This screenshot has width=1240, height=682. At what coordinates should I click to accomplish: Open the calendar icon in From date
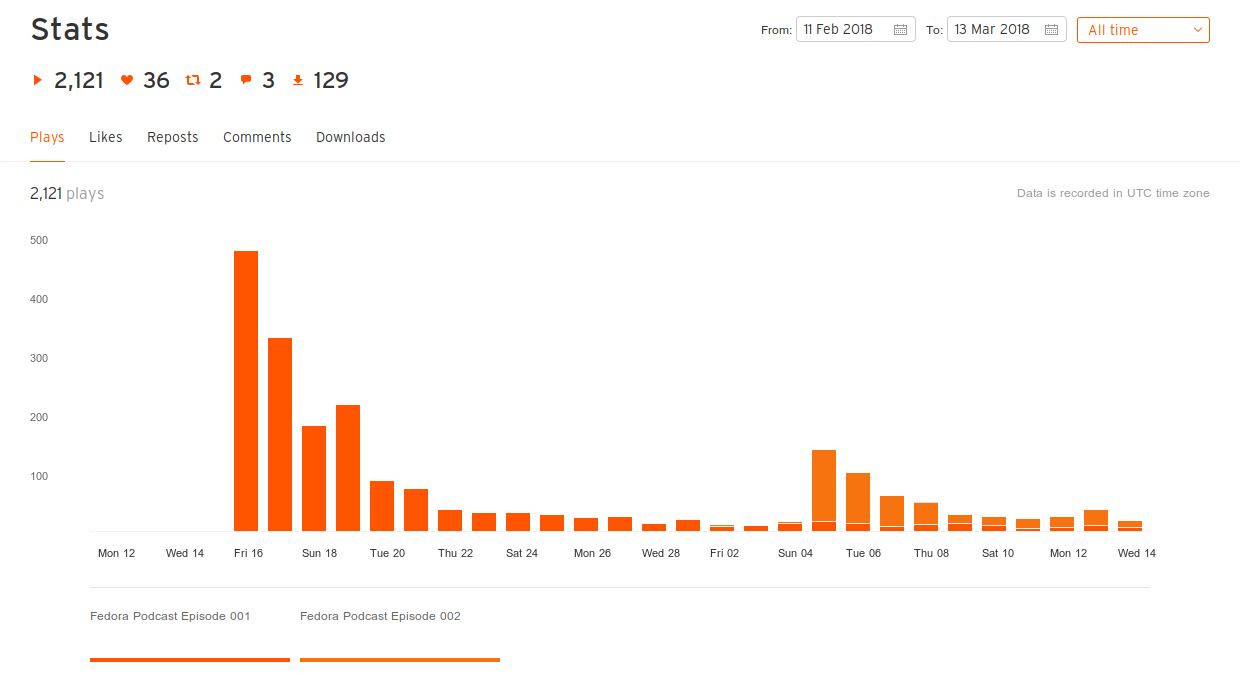coord(900,30)
